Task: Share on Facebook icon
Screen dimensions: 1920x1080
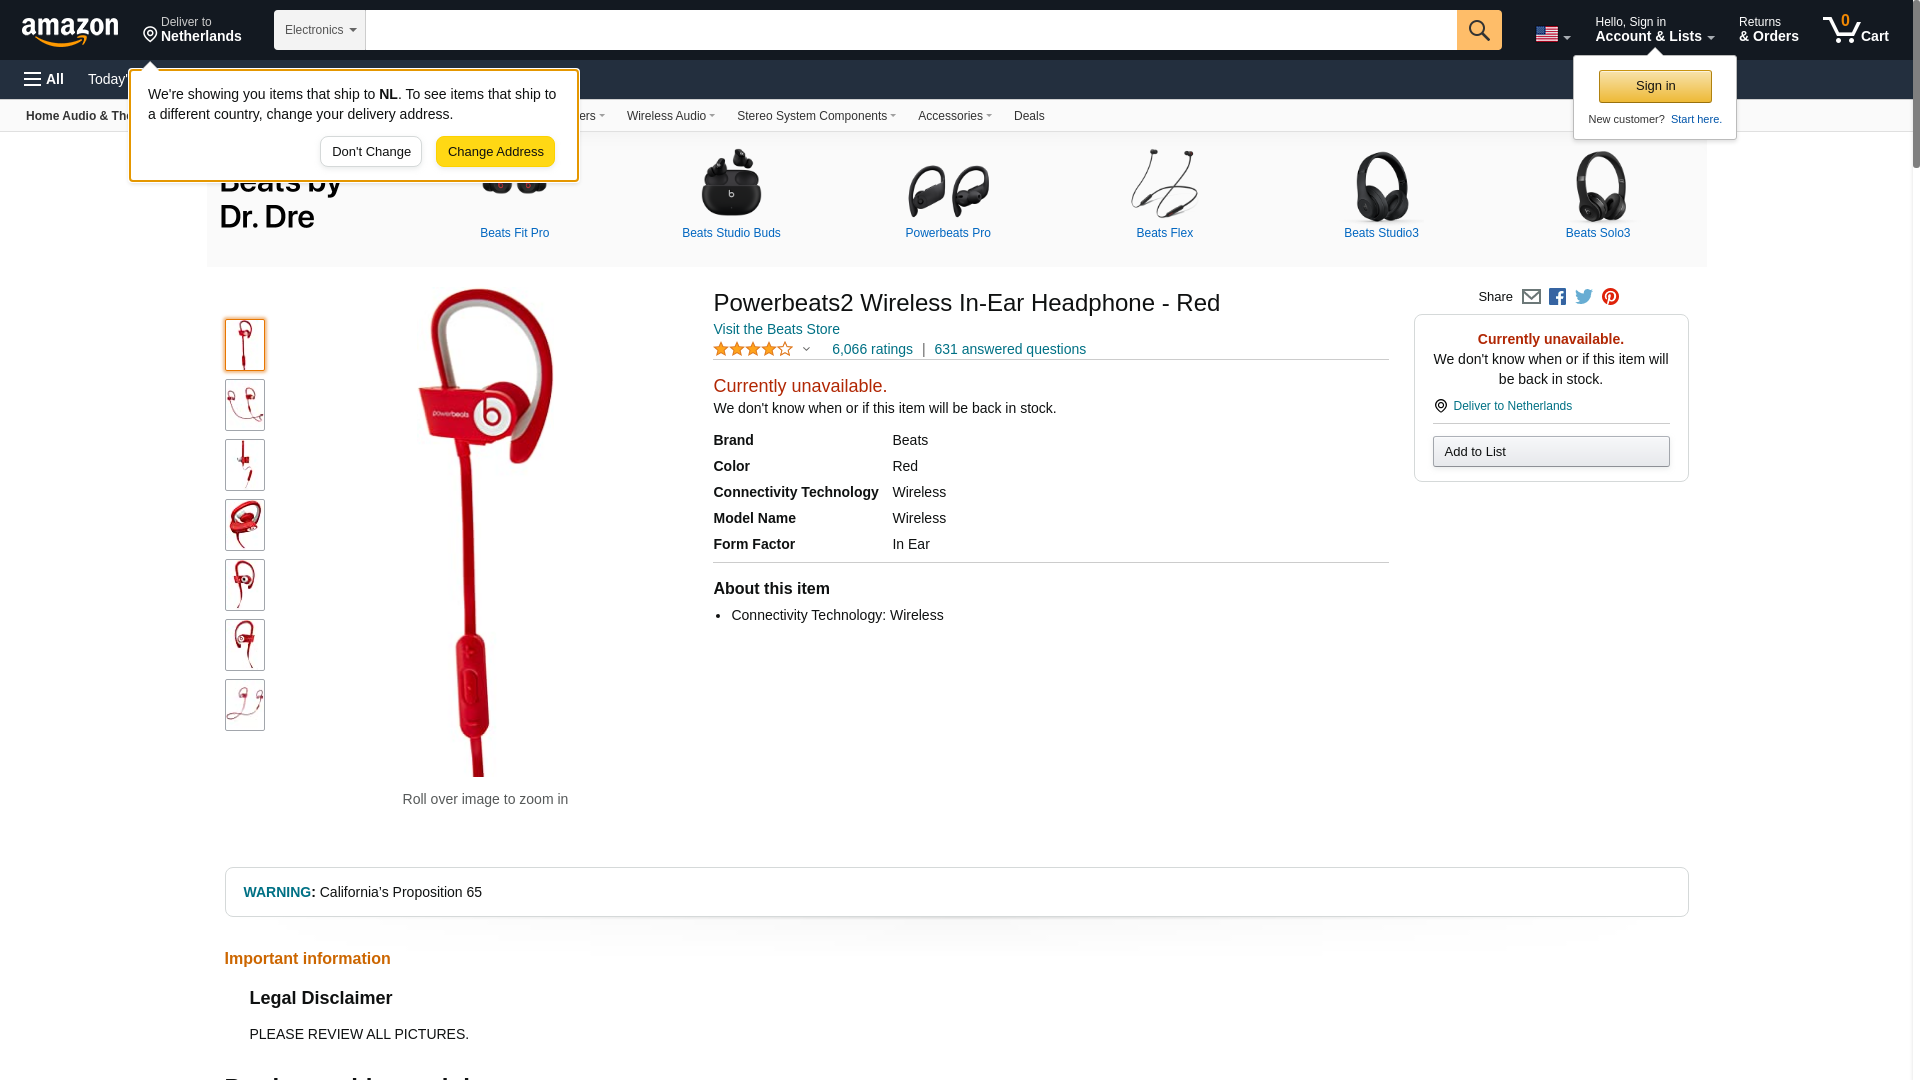Action: tap(1557, 297)
